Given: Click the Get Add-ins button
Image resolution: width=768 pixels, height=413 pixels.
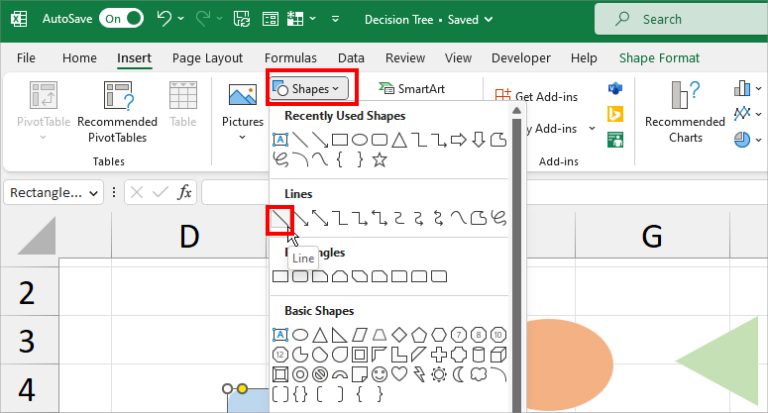Looking at the screenshot, I should (536, 97).
